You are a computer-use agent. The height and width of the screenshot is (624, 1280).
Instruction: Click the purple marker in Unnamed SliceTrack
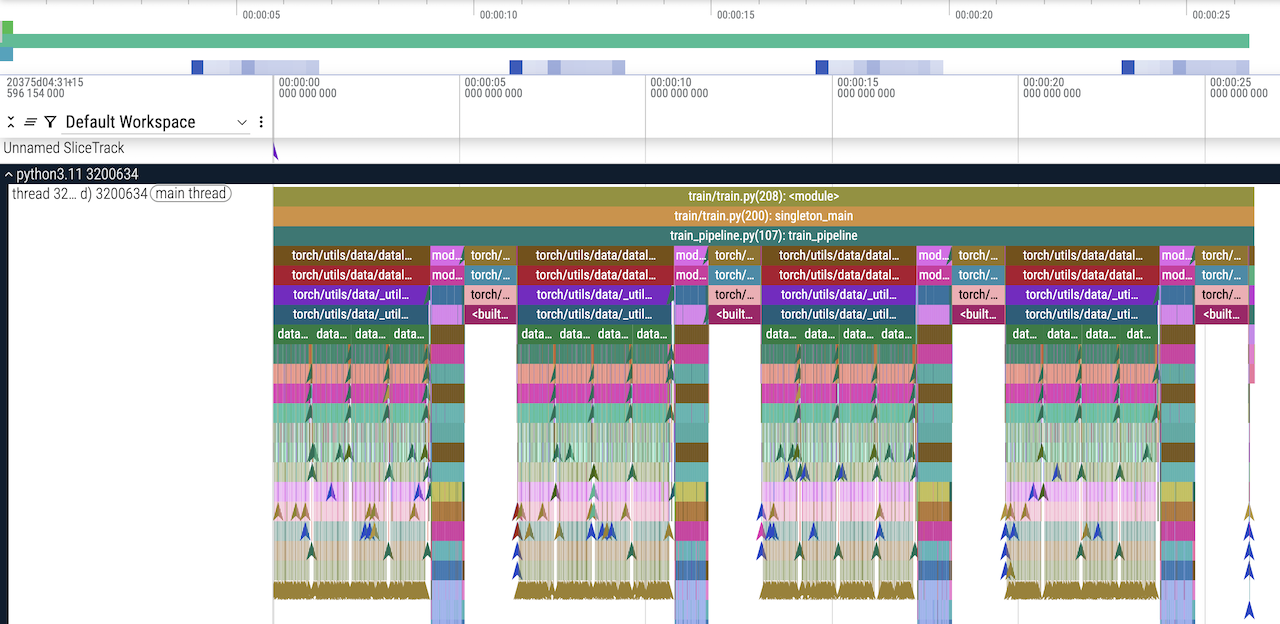tap(275, 150)
